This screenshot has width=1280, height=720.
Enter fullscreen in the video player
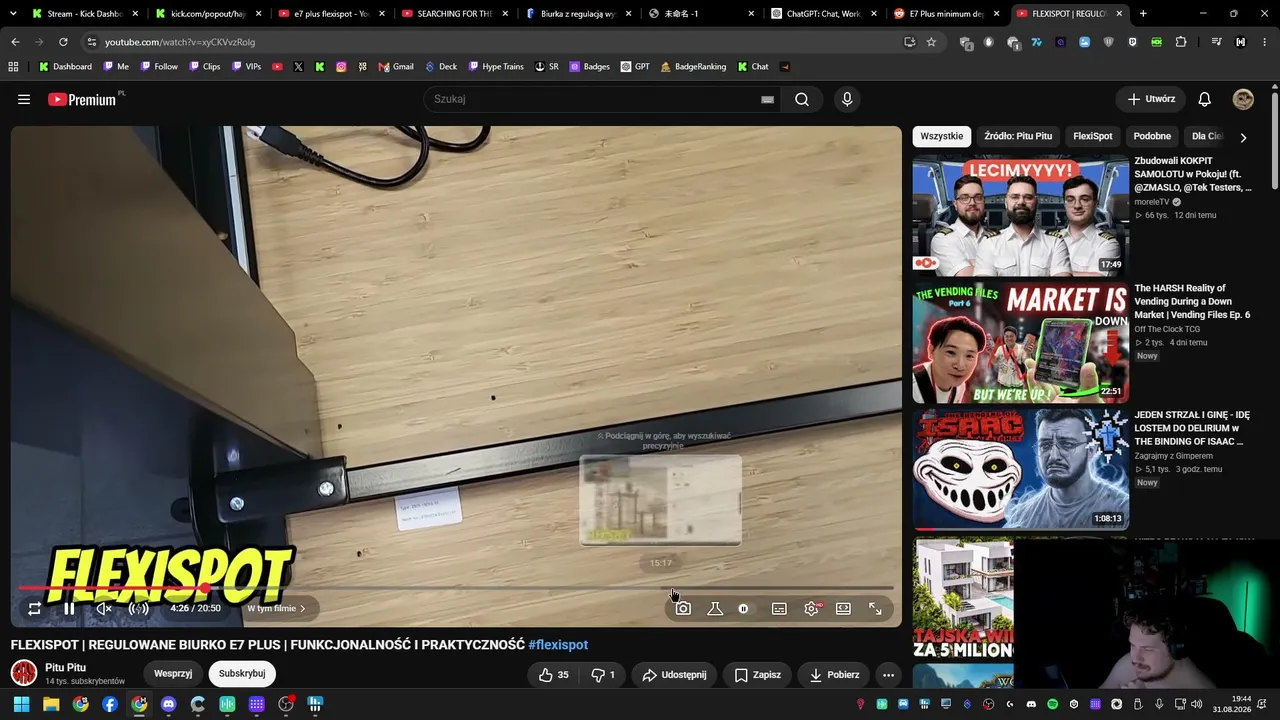[875, 608]
